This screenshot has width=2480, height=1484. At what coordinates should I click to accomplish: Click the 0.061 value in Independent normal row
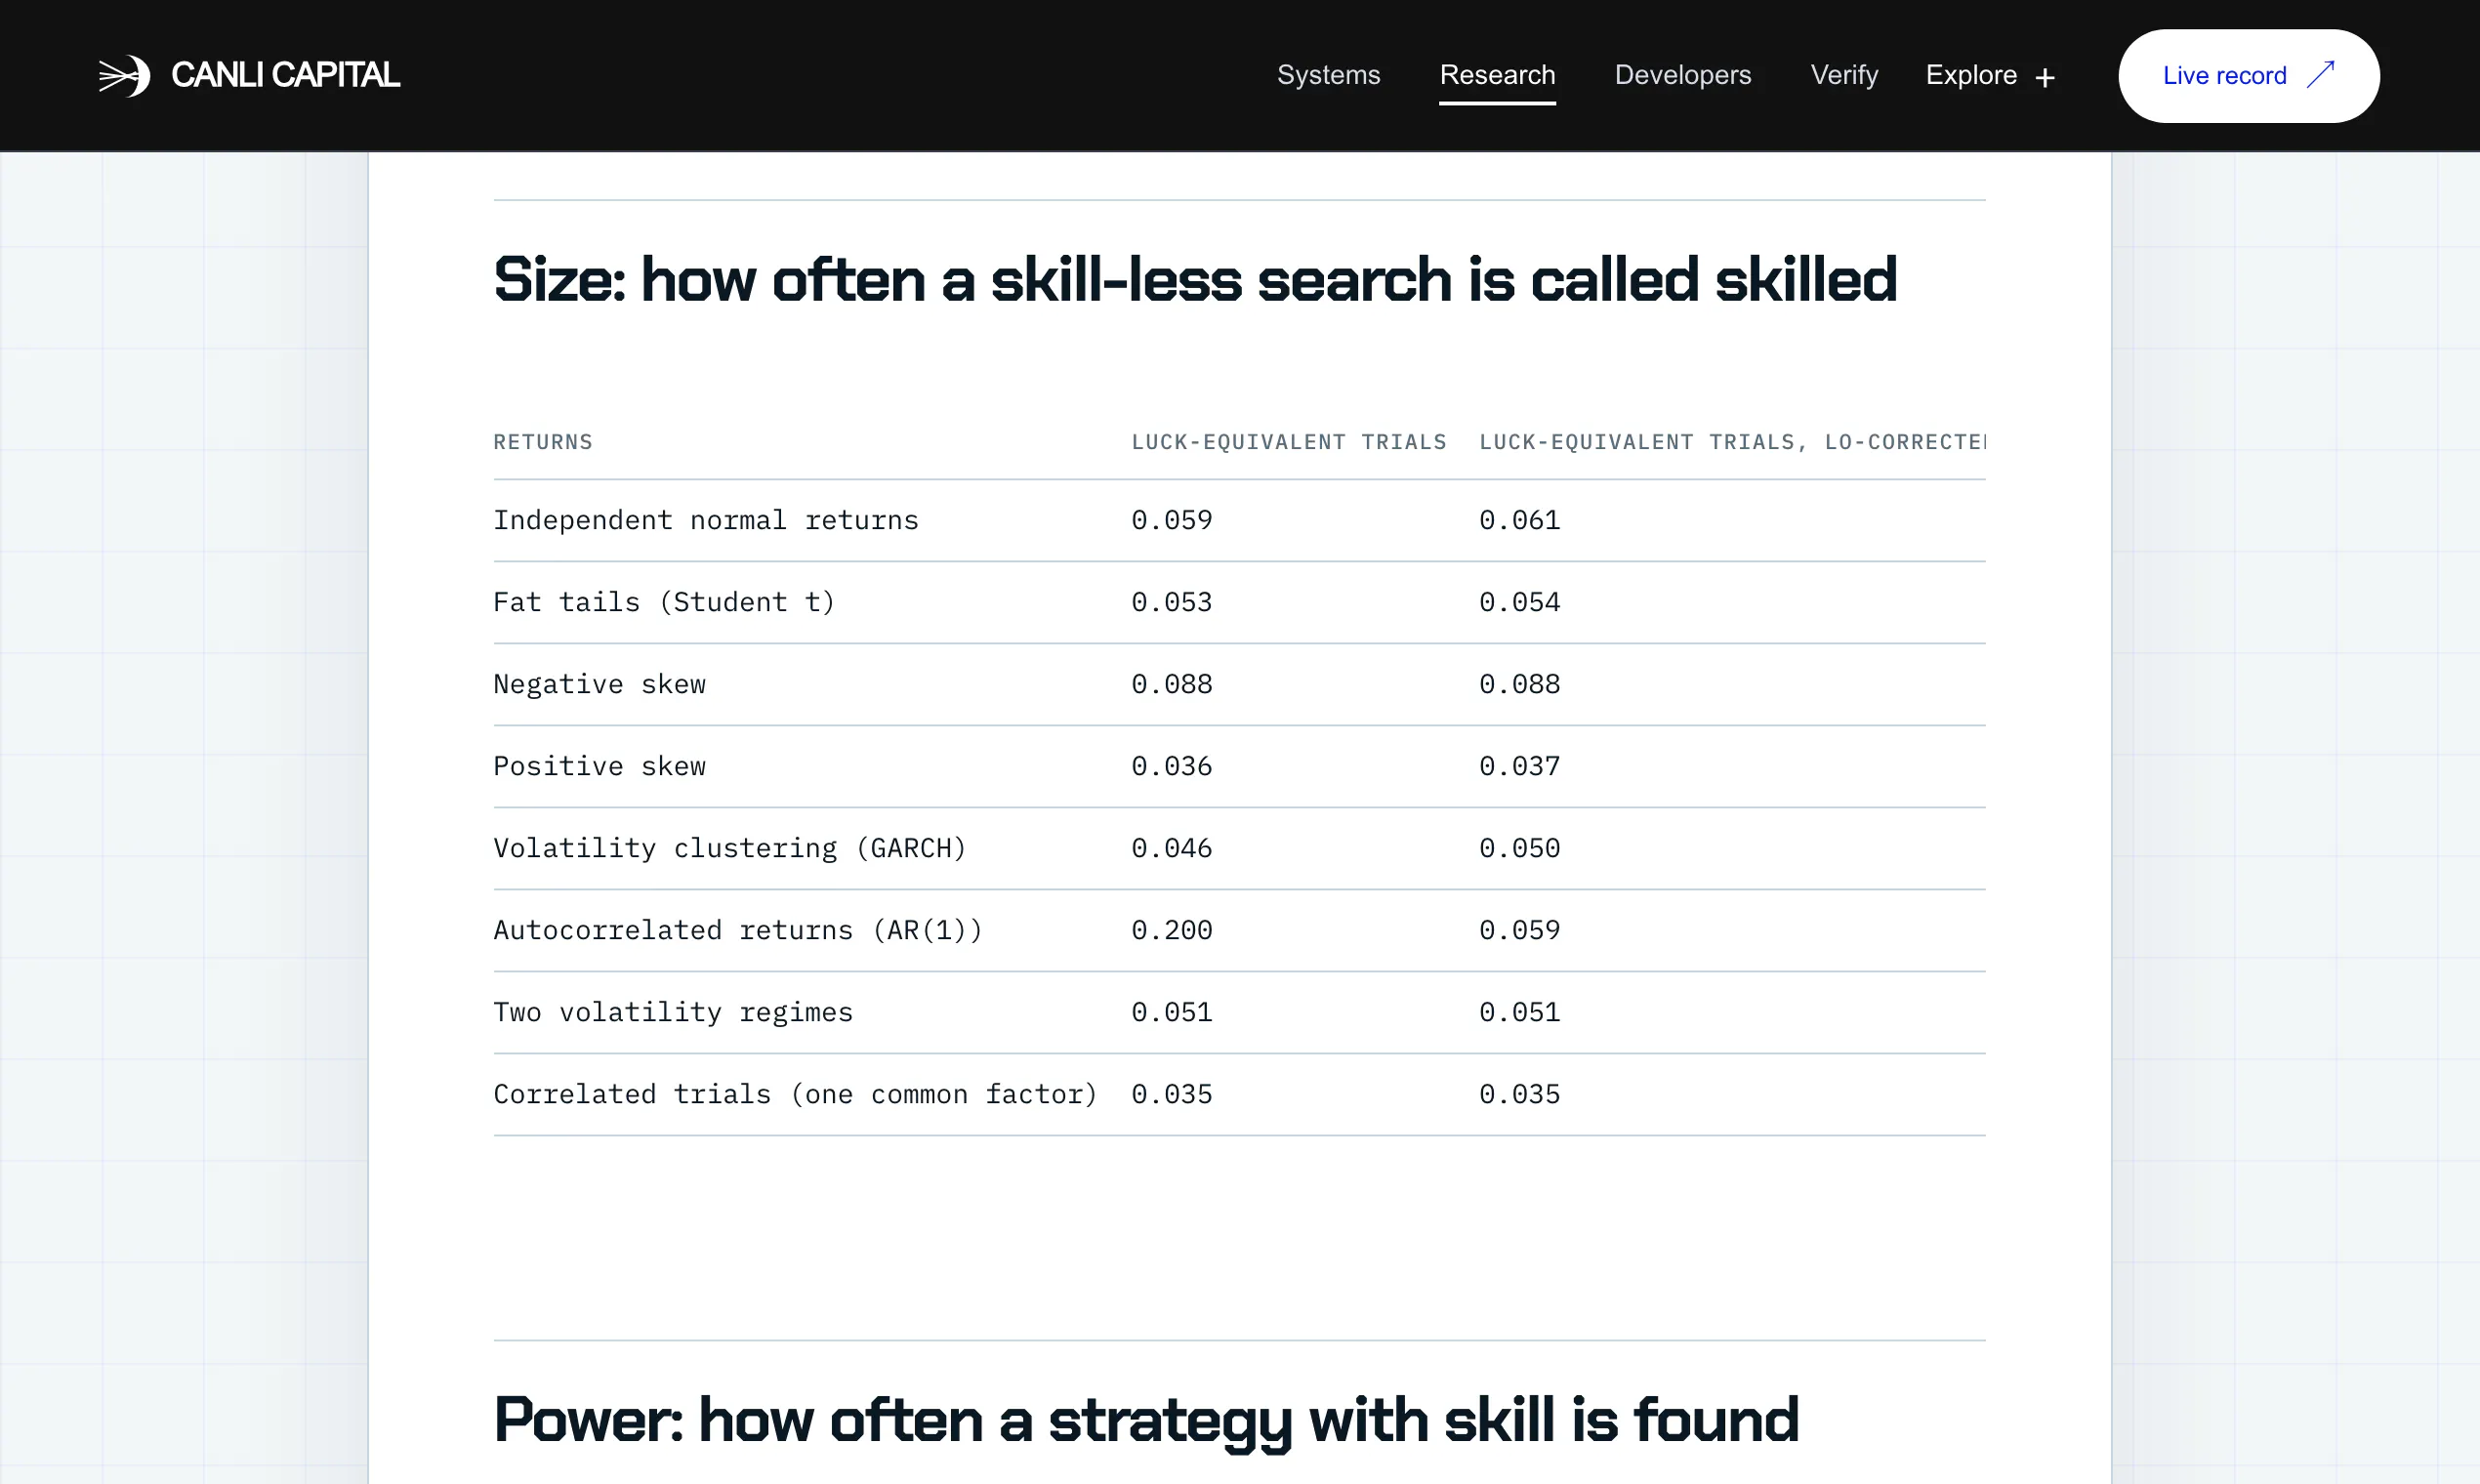pyautogui.click(x=1519, y=520)
